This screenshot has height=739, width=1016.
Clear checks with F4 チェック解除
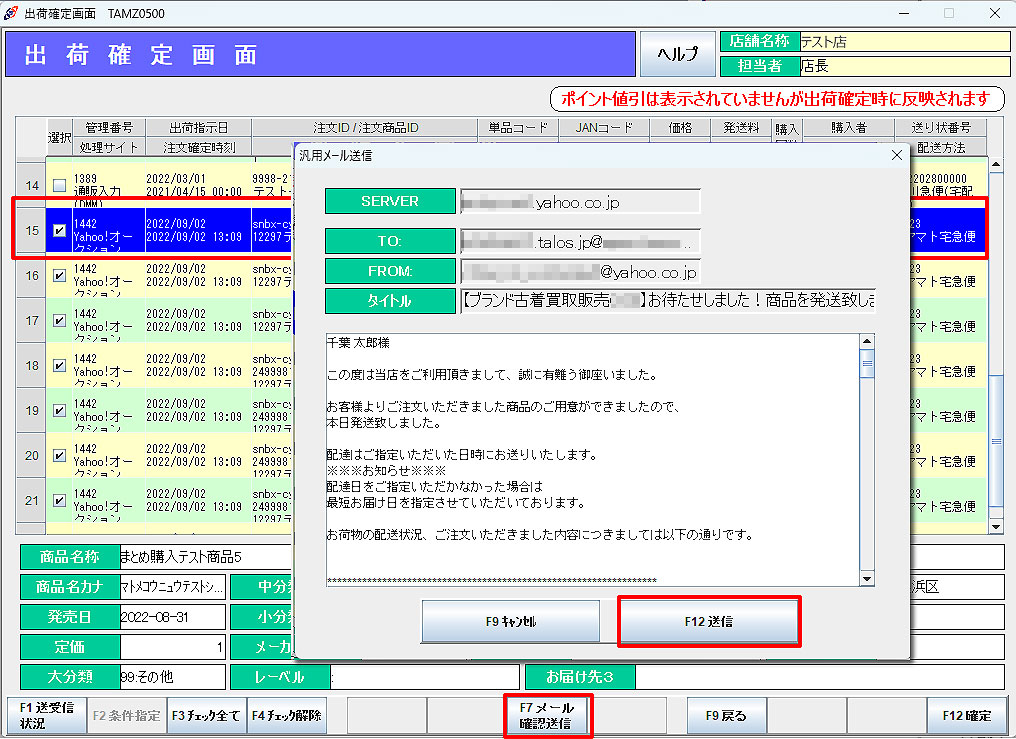[x=286, y=716]
